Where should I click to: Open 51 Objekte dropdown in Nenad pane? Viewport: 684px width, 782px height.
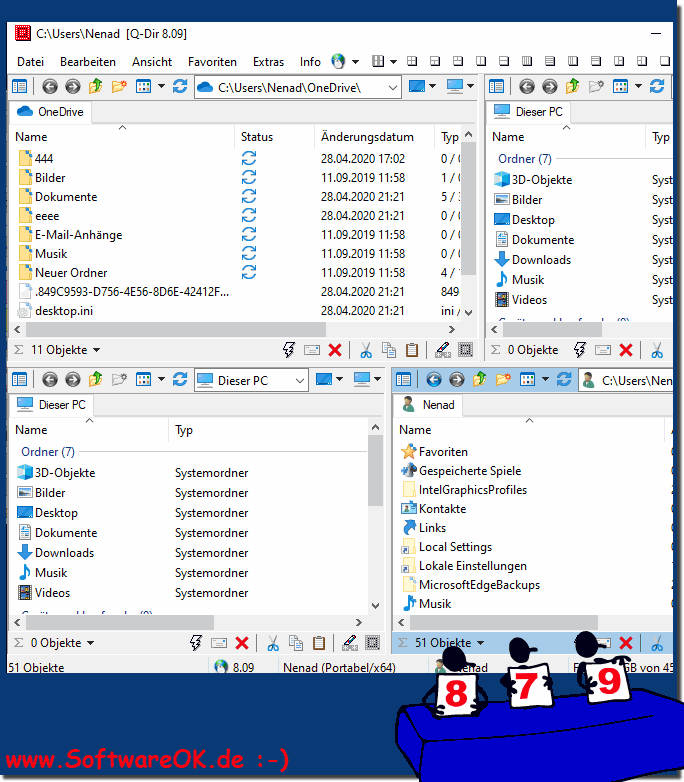point(480,643)
